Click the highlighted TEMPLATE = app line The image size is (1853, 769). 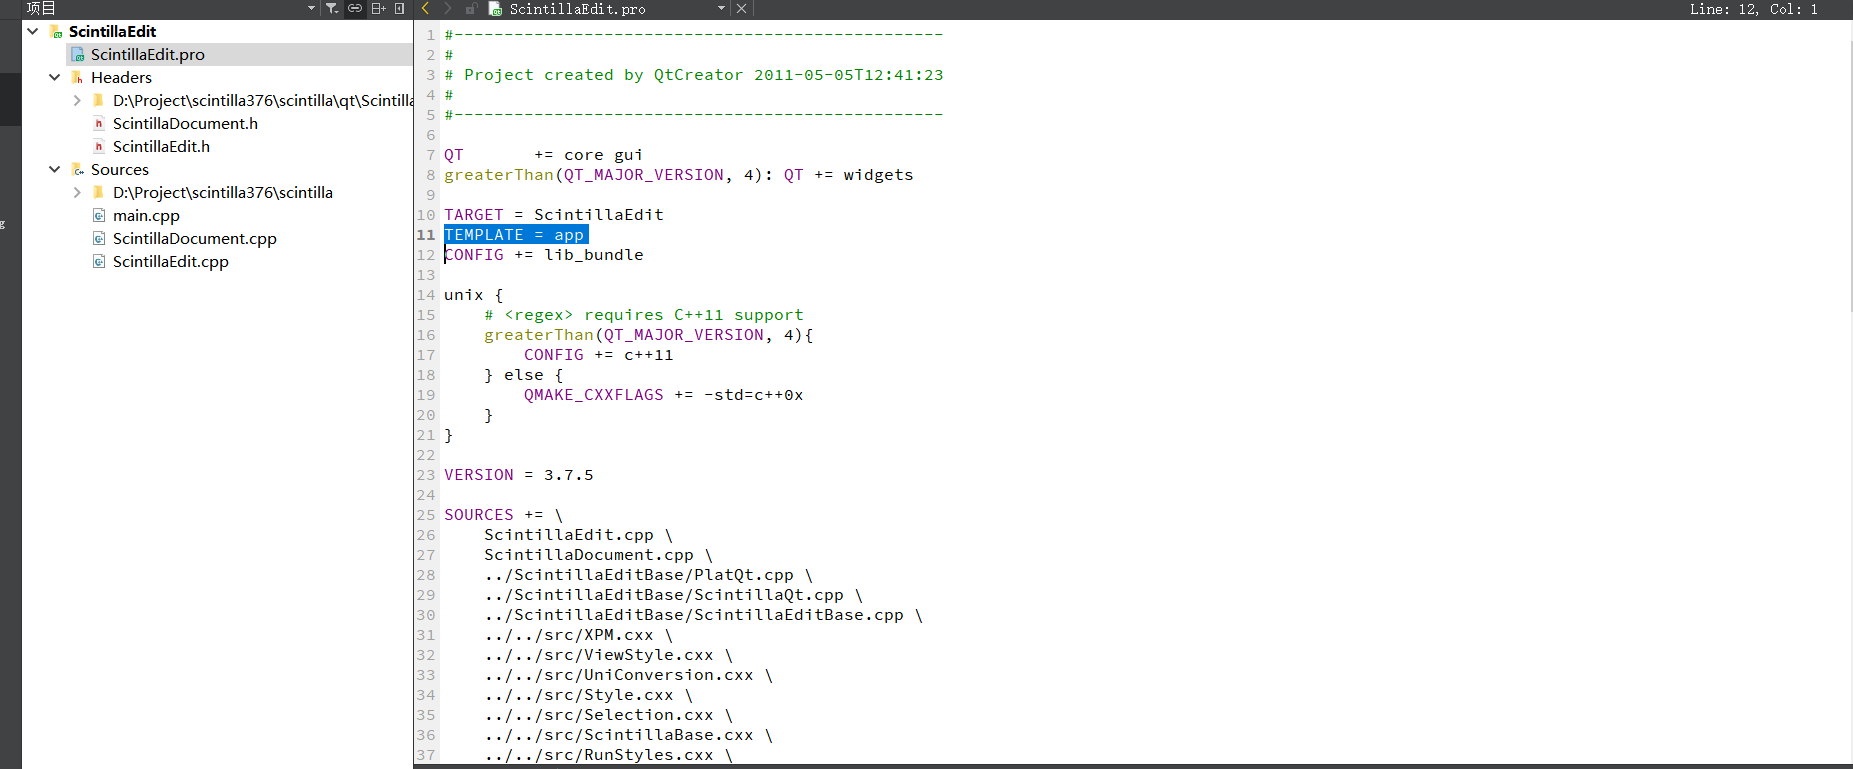516,234
